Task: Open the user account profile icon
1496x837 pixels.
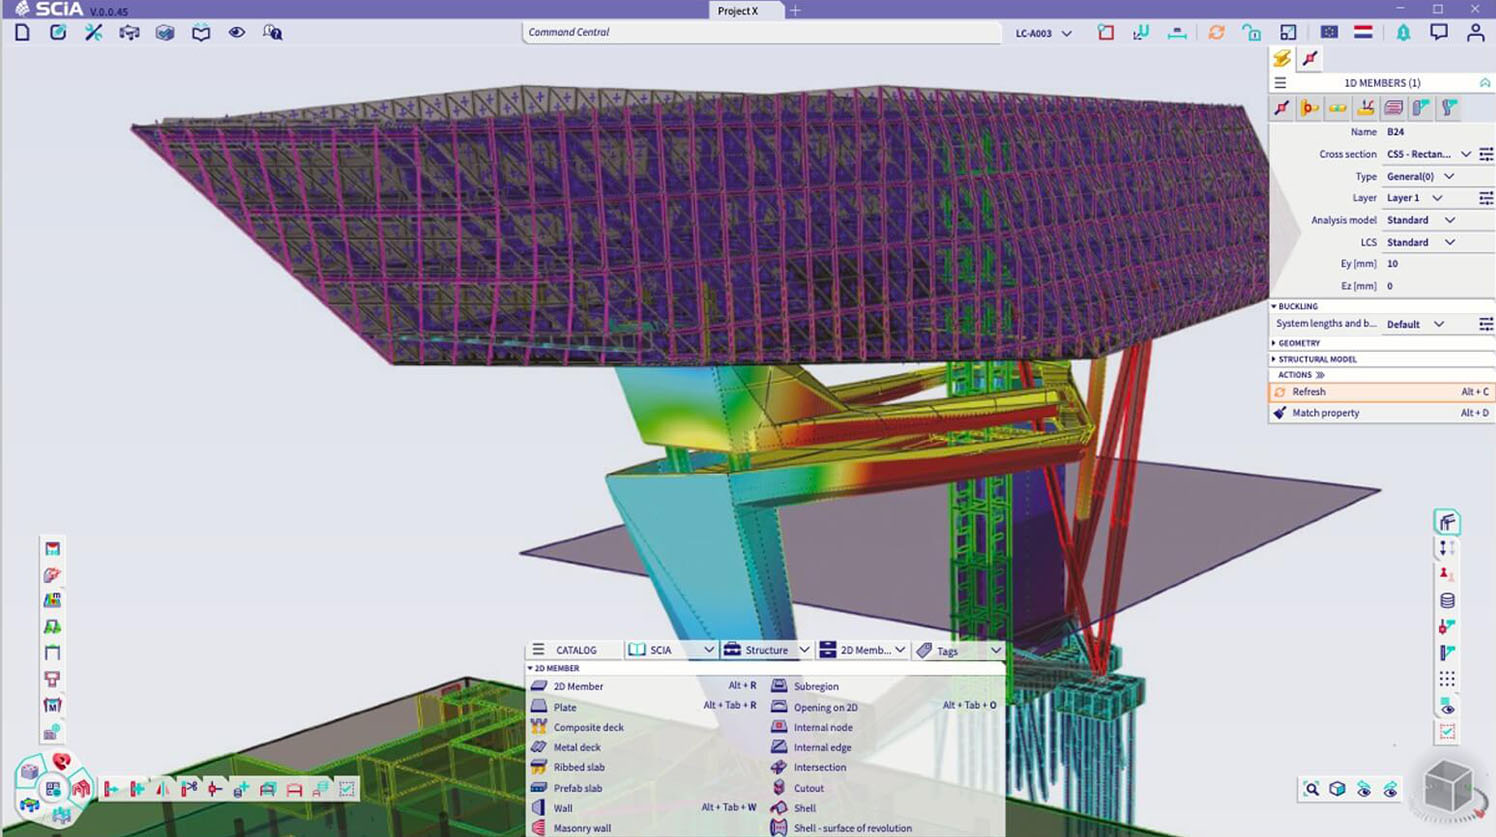Action: [x=1475, y=32]
